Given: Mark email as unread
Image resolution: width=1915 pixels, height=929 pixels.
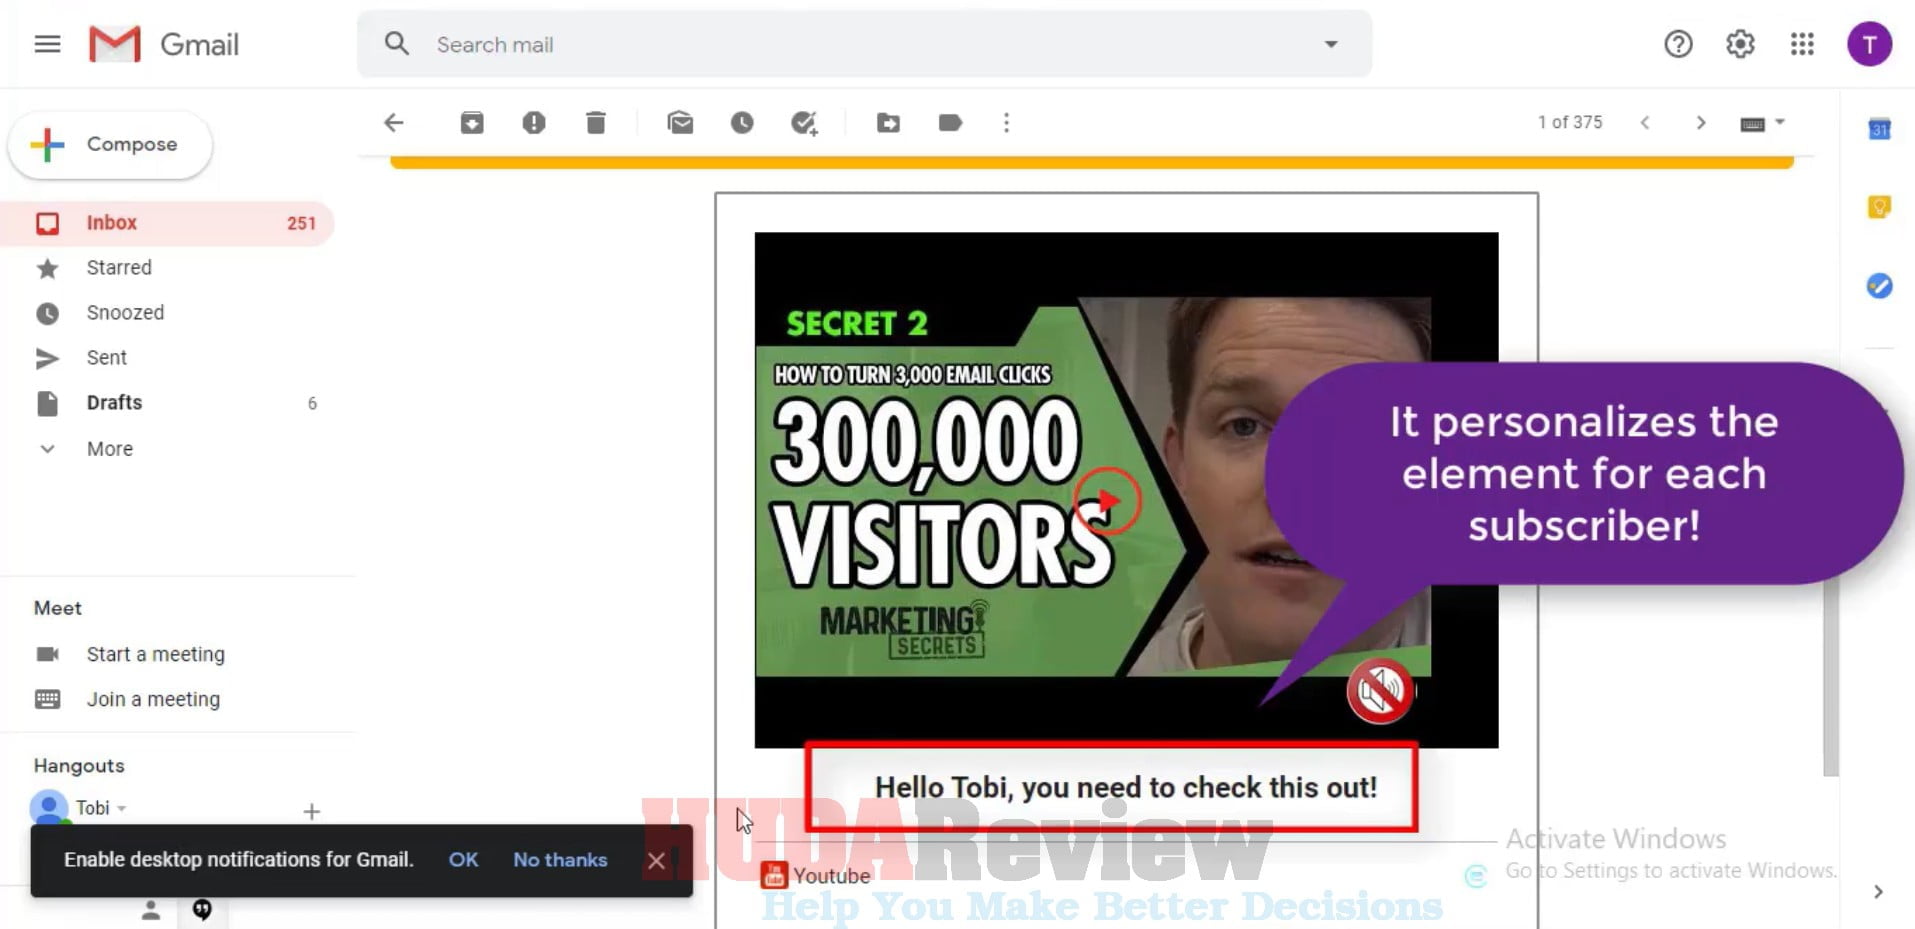Looking at the screenshot, I should [680, 122].
